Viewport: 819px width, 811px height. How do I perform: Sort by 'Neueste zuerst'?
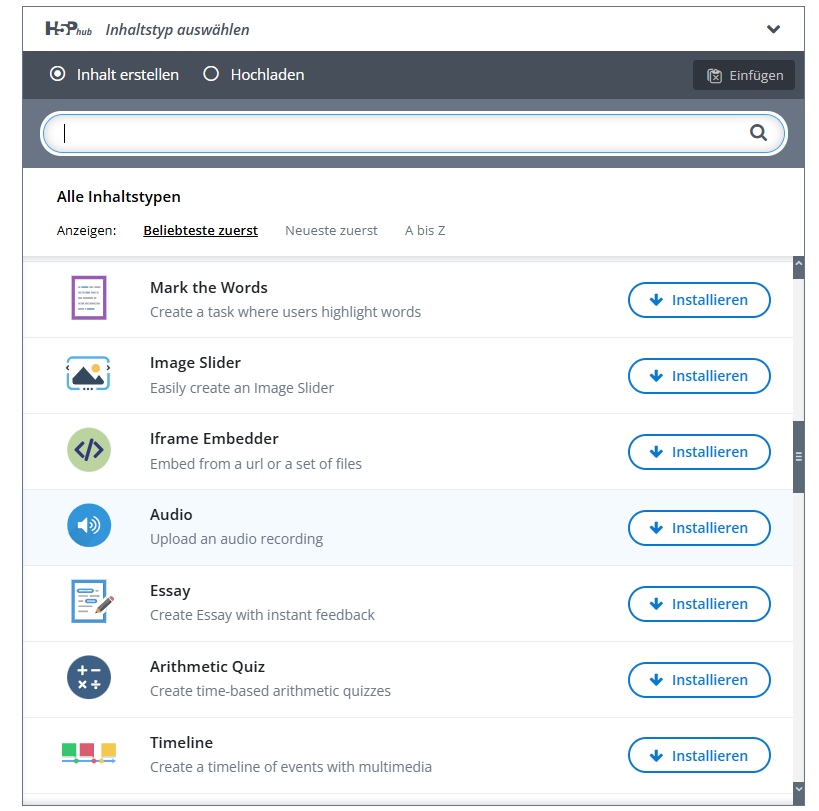[331, 230]
